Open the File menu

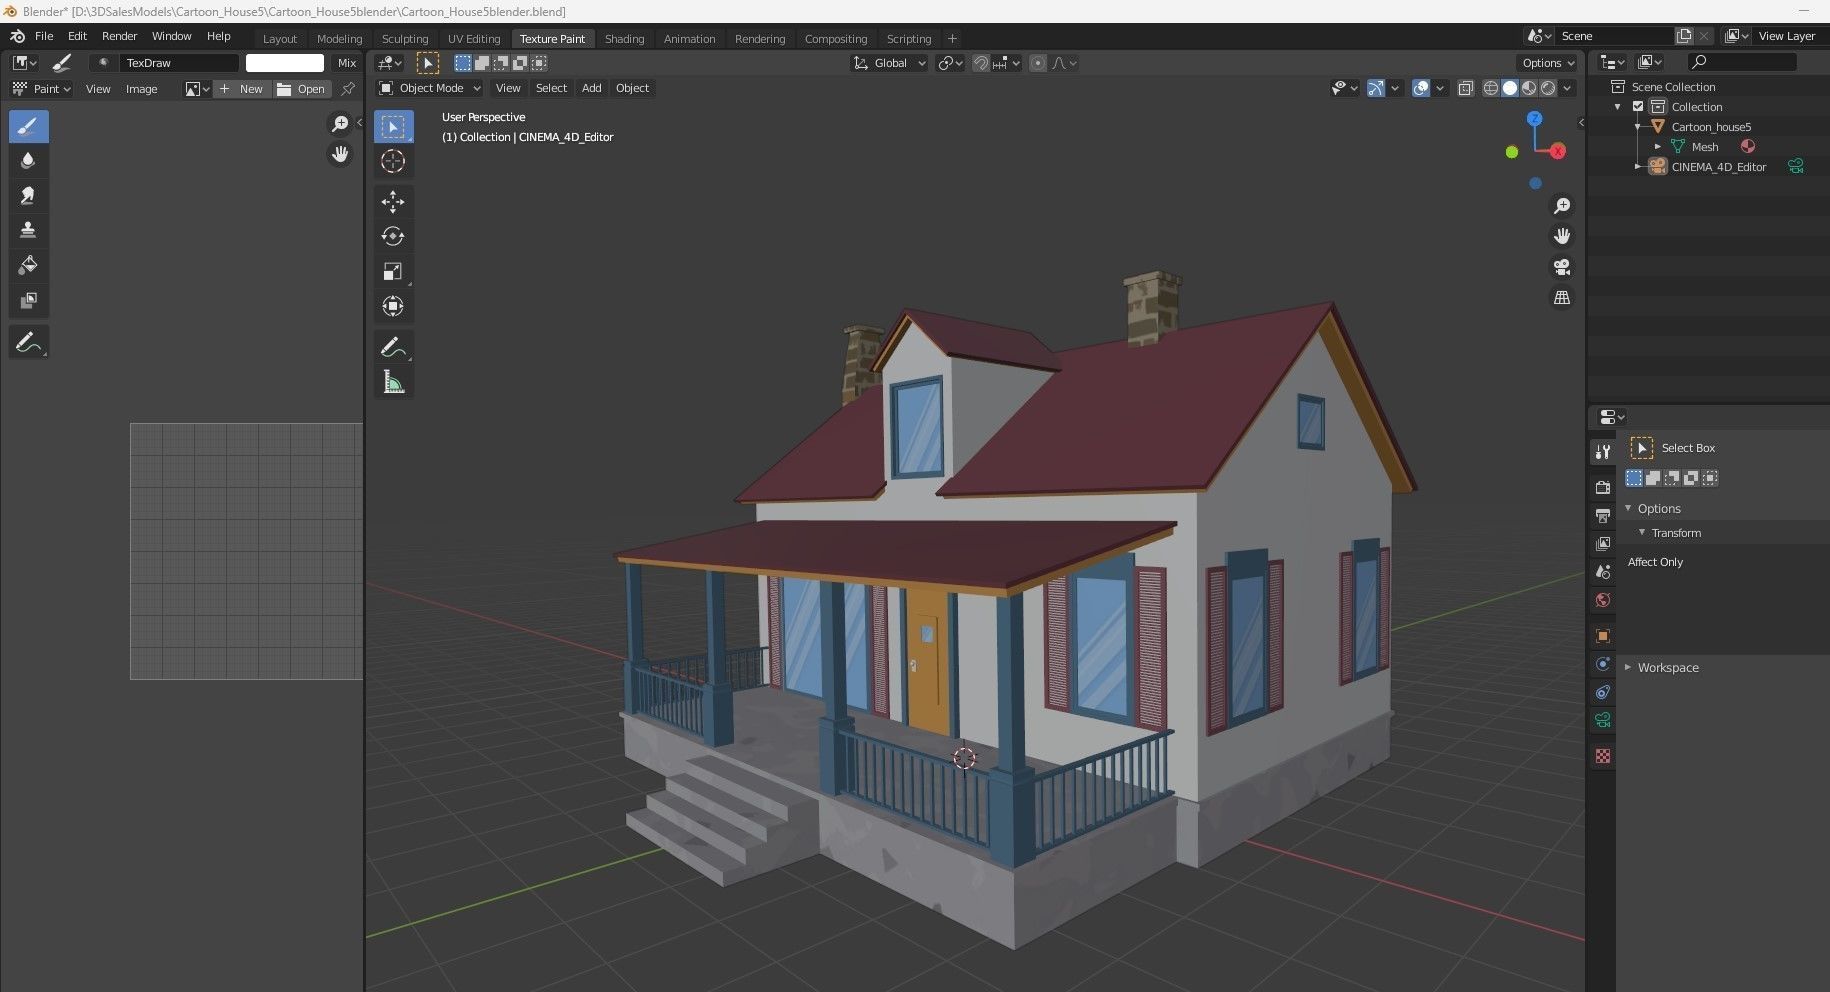click(x=44, y=36)
